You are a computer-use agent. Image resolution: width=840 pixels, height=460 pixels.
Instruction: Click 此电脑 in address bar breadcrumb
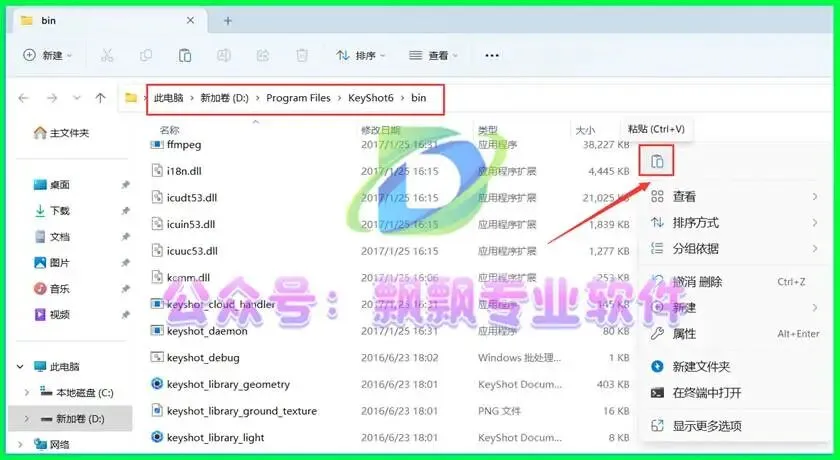click(169, 98)
